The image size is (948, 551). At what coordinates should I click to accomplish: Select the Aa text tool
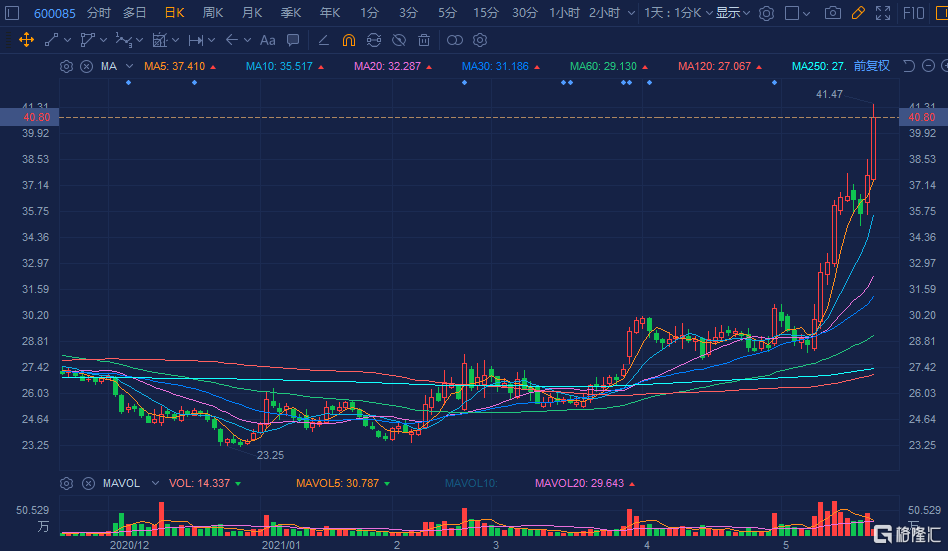tap(267, 40)
